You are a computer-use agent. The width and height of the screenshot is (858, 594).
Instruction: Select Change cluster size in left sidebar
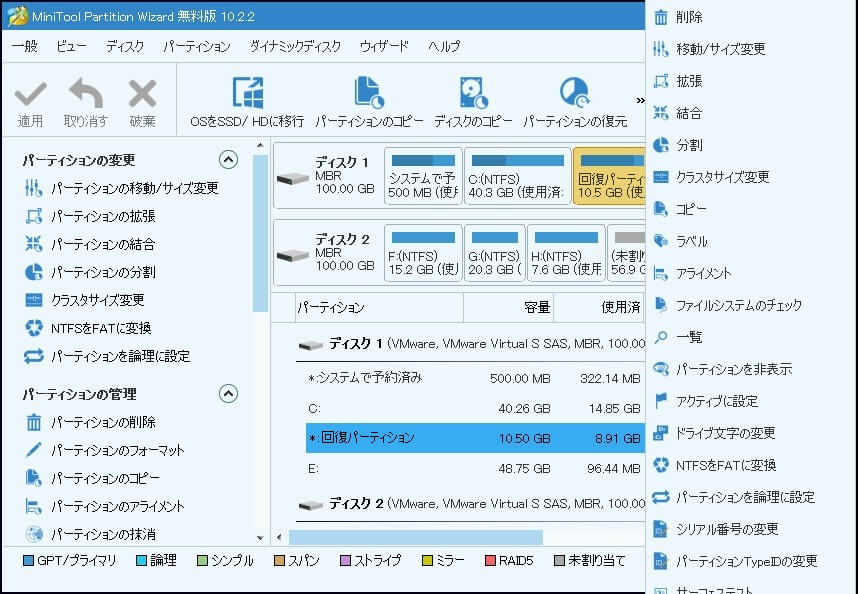(x=85, y=300)
